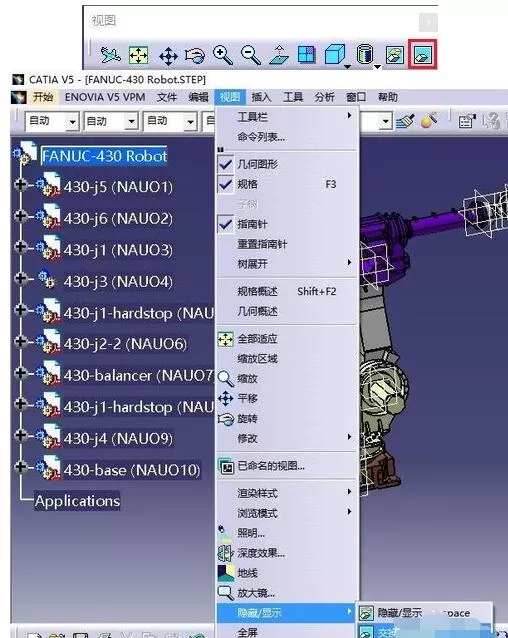Select the Normal View icon

tap(279, 55)
